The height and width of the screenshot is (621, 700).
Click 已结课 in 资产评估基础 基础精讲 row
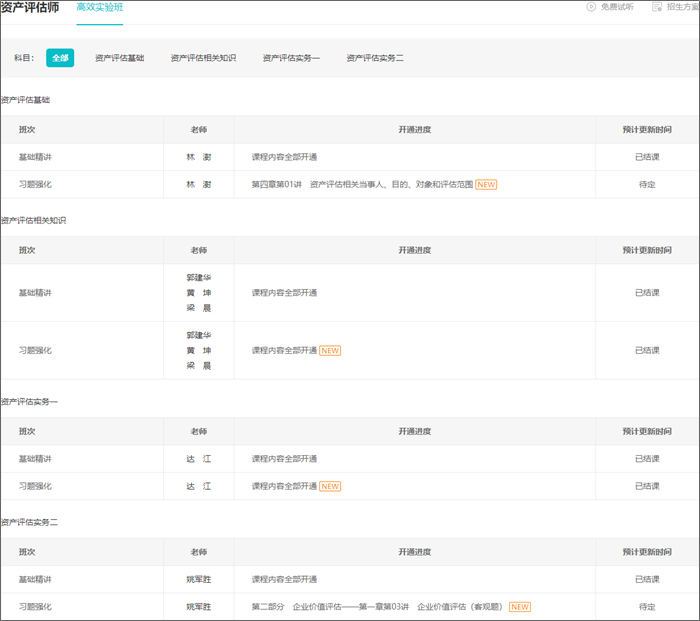click(647, 157)
